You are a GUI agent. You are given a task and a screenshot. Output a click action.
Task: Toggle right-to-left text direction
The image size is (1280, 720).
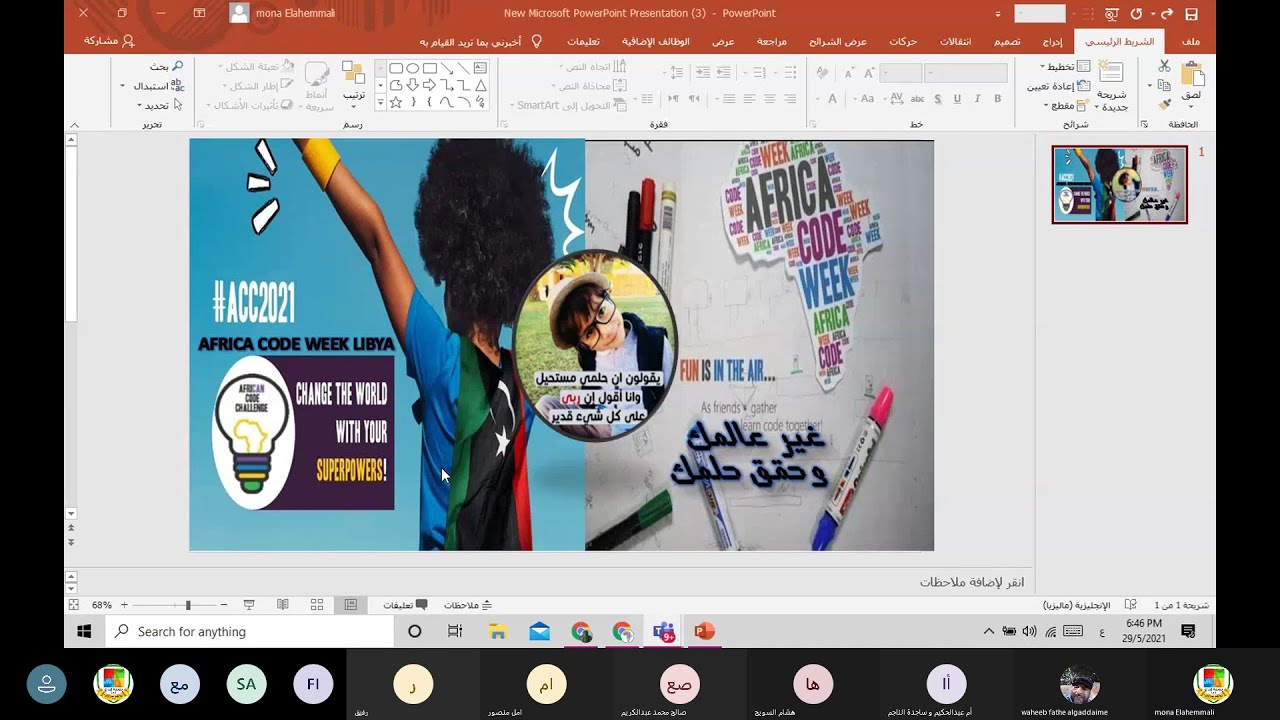694,99
